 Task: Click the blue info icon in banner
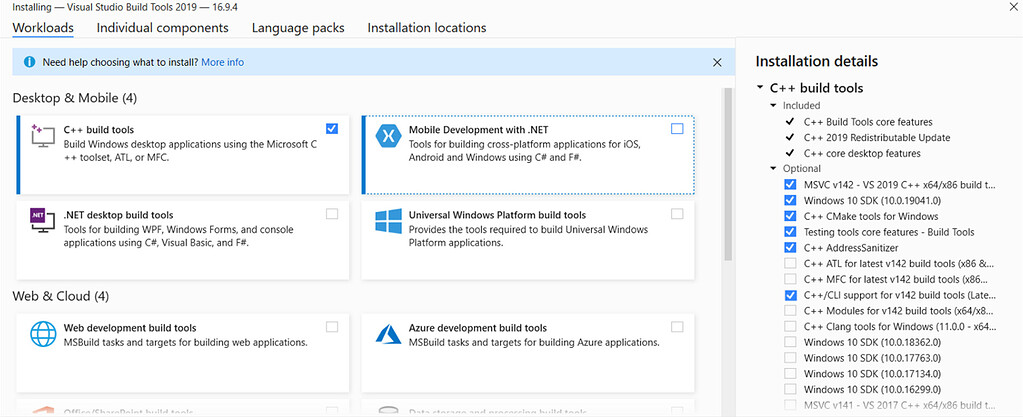pyautogui.click(x=28, y=62)
